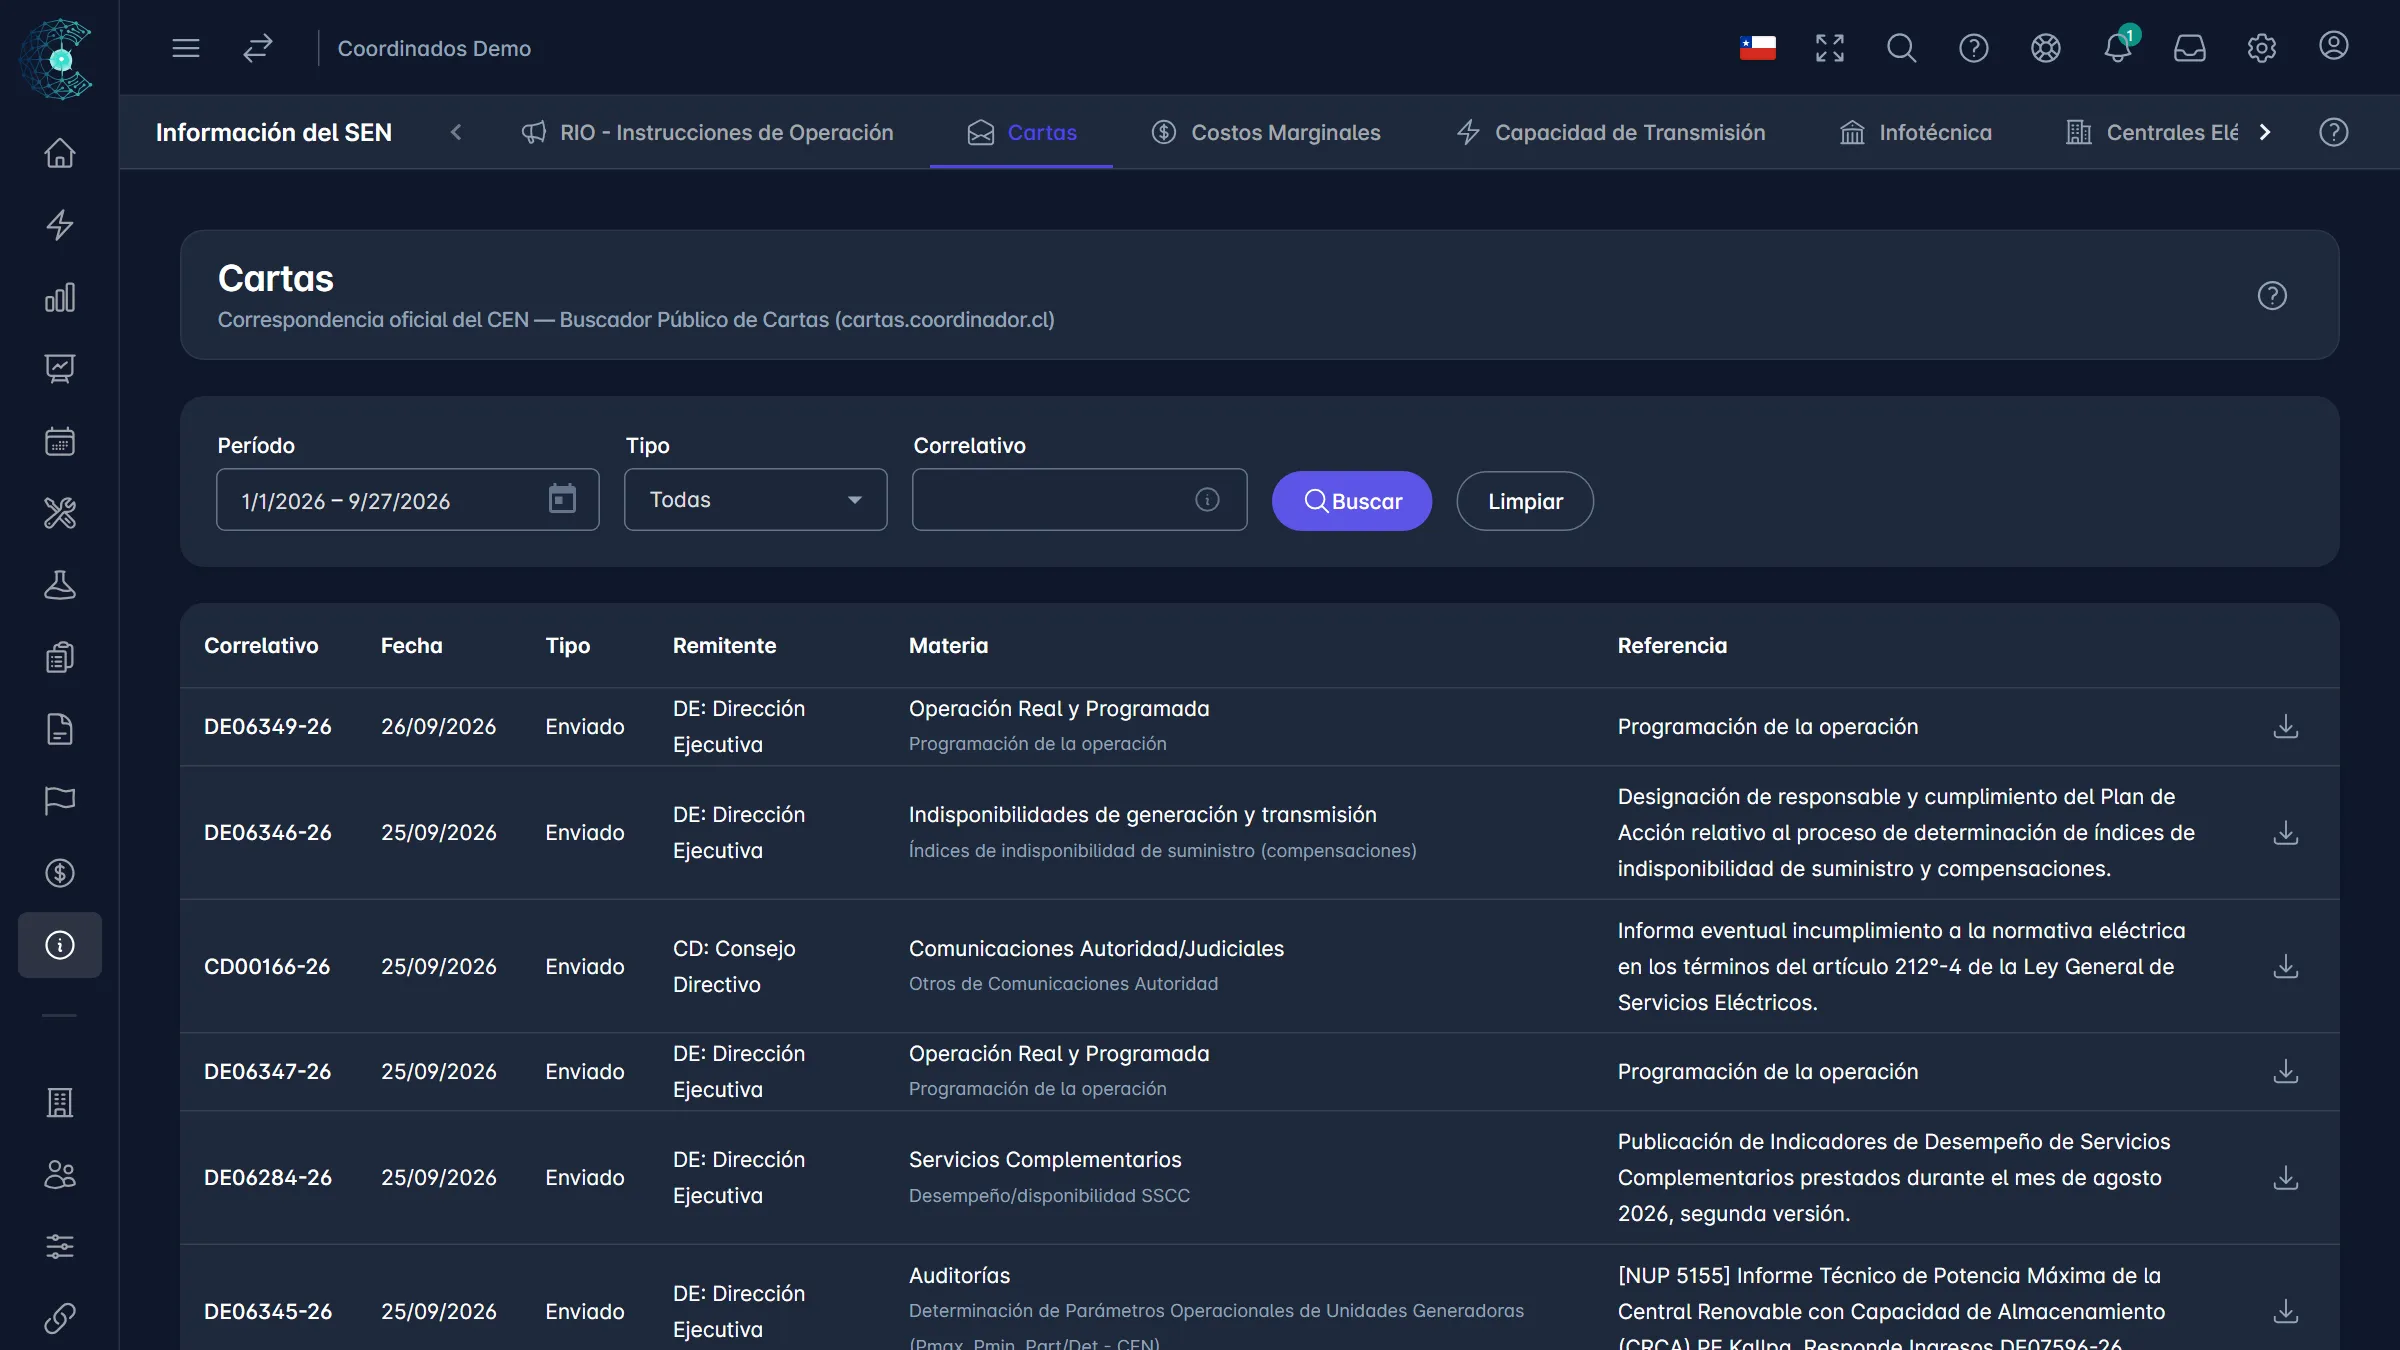Screen dimensions: 2400x1350
Task: Open the search magnifier in top bar
Action: (1901, 48)
